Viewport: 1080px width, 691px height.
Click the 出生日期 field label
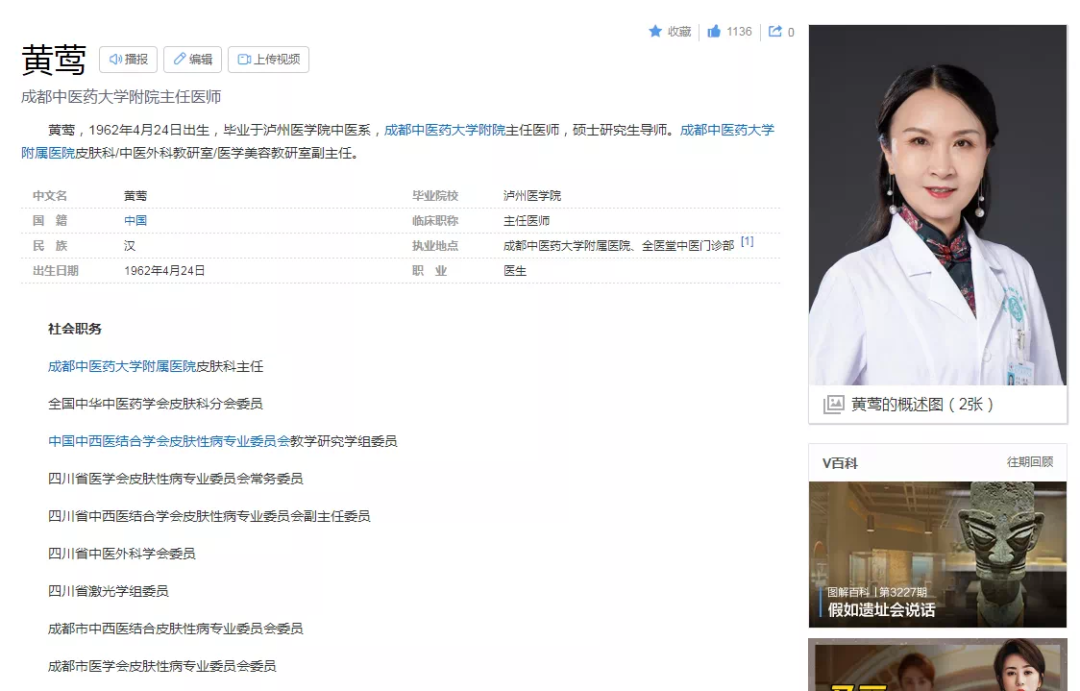point(56,271)
